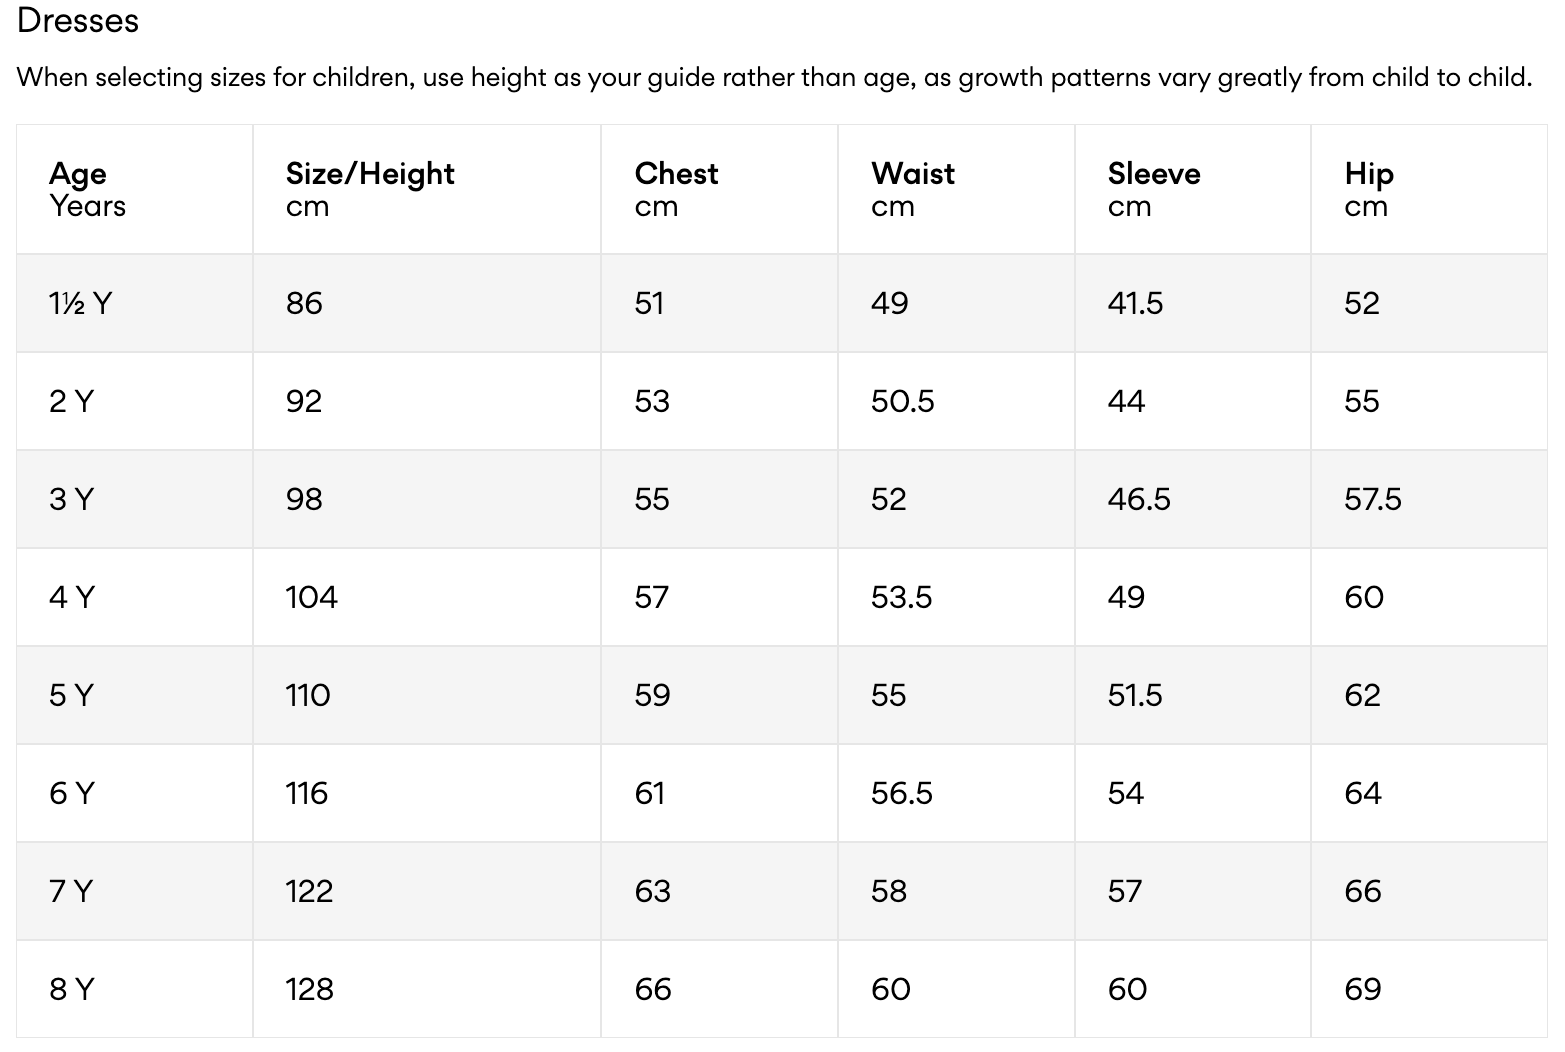Select waist value 56.5

coord(901,793)
